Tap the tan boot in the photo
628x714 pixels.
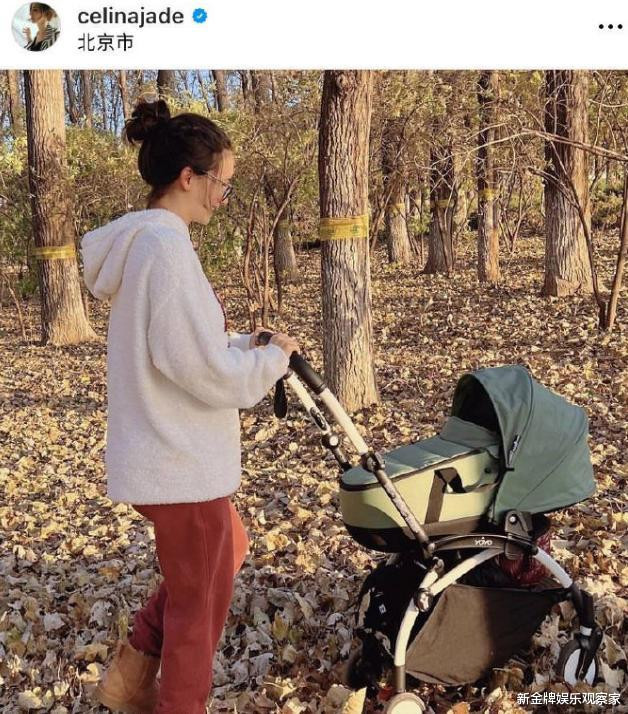point(128,678)
